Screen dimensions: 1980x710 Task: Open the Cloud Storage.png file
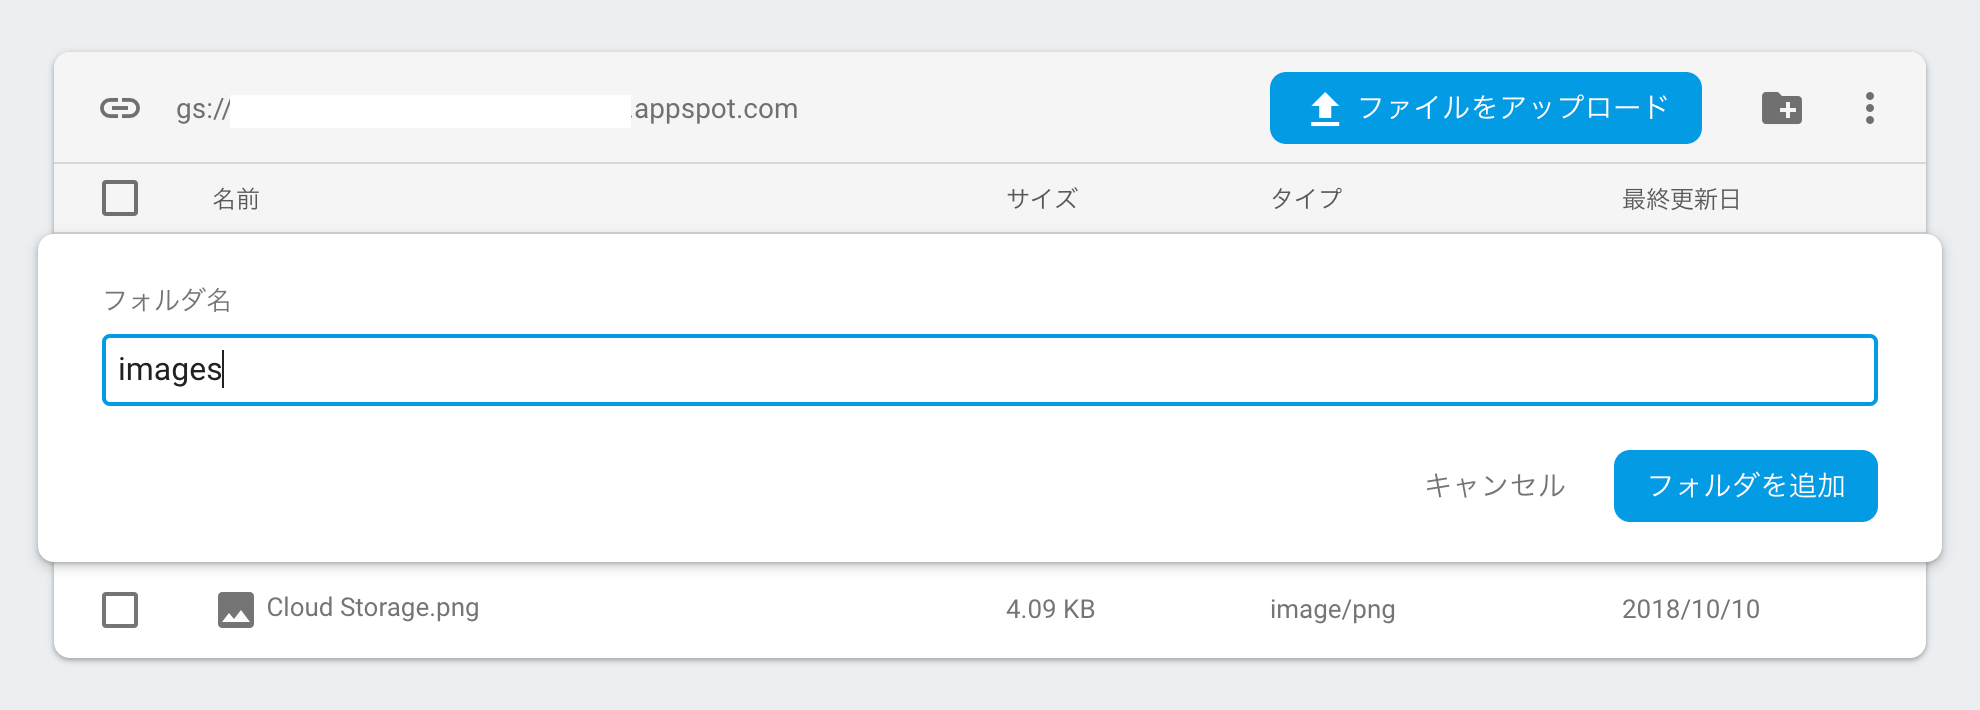click(373, 608)
